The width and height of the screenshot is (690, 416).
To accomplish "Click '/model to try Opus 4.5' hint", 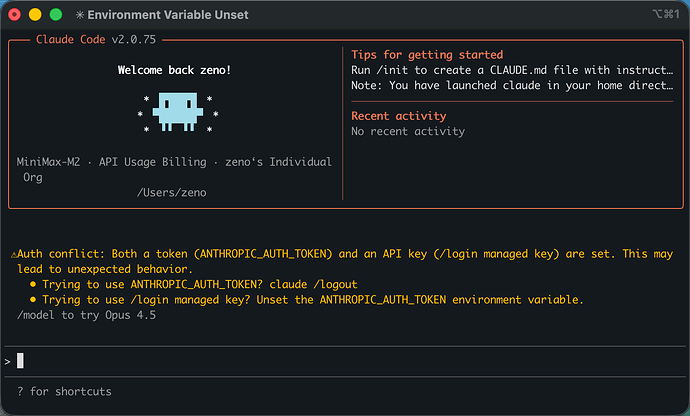I will [x=86, y=315].
